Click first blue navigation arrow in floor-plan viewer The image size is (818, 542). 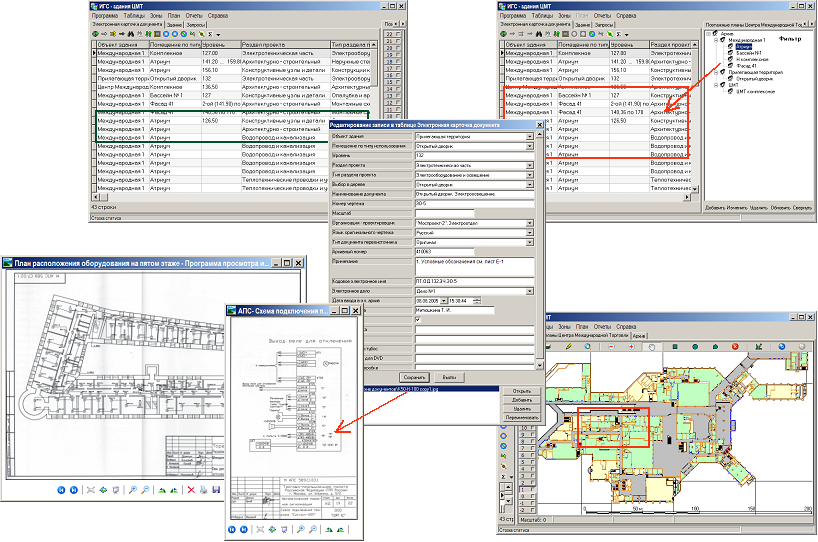coord(61,490)
